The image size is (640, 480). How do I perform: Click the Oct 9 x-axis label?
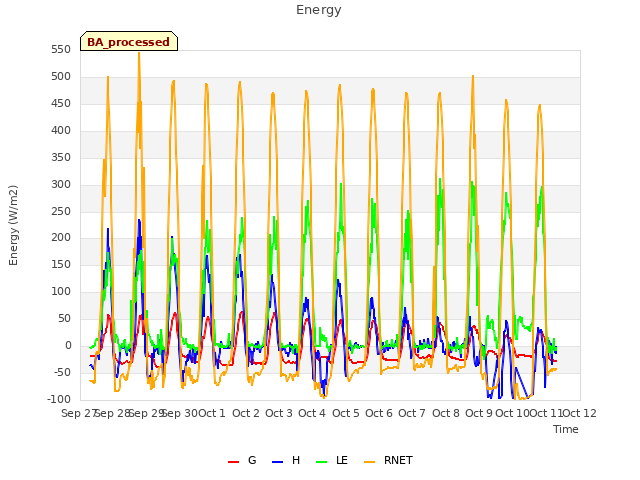(479, 413)
